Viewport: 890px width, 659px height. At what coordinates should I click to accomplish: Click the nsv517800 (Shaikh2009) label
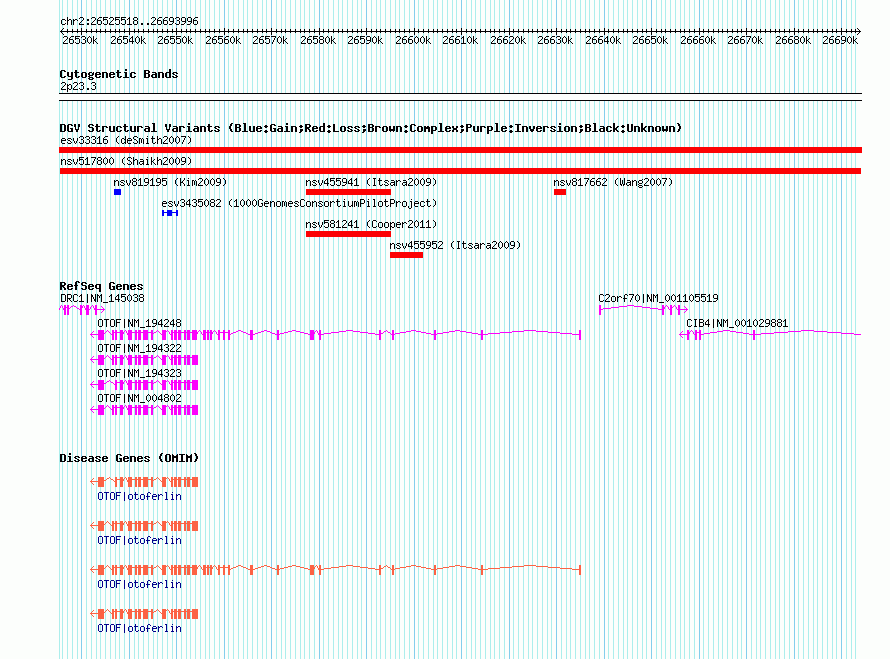[x=126, y=161]
